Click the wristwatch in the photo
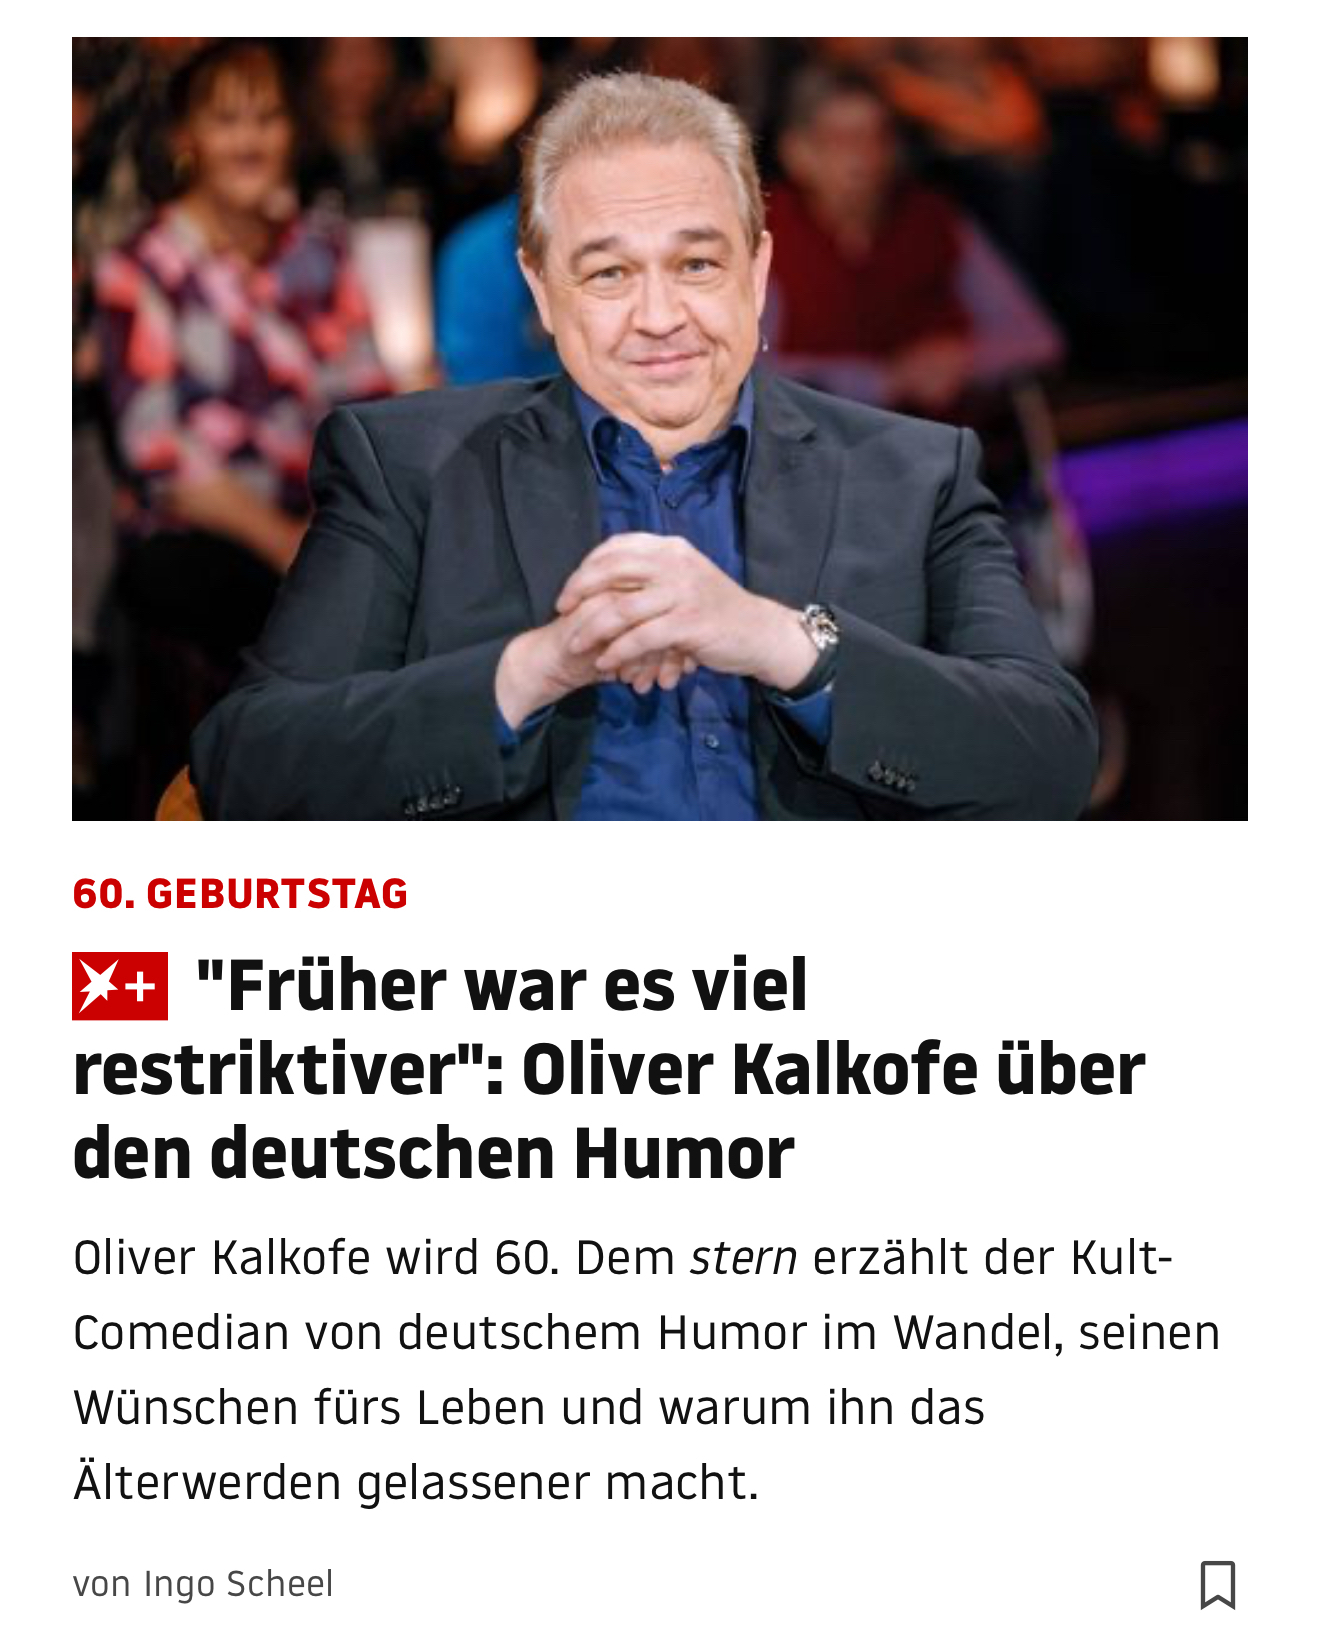 click(x=821, y=628)
